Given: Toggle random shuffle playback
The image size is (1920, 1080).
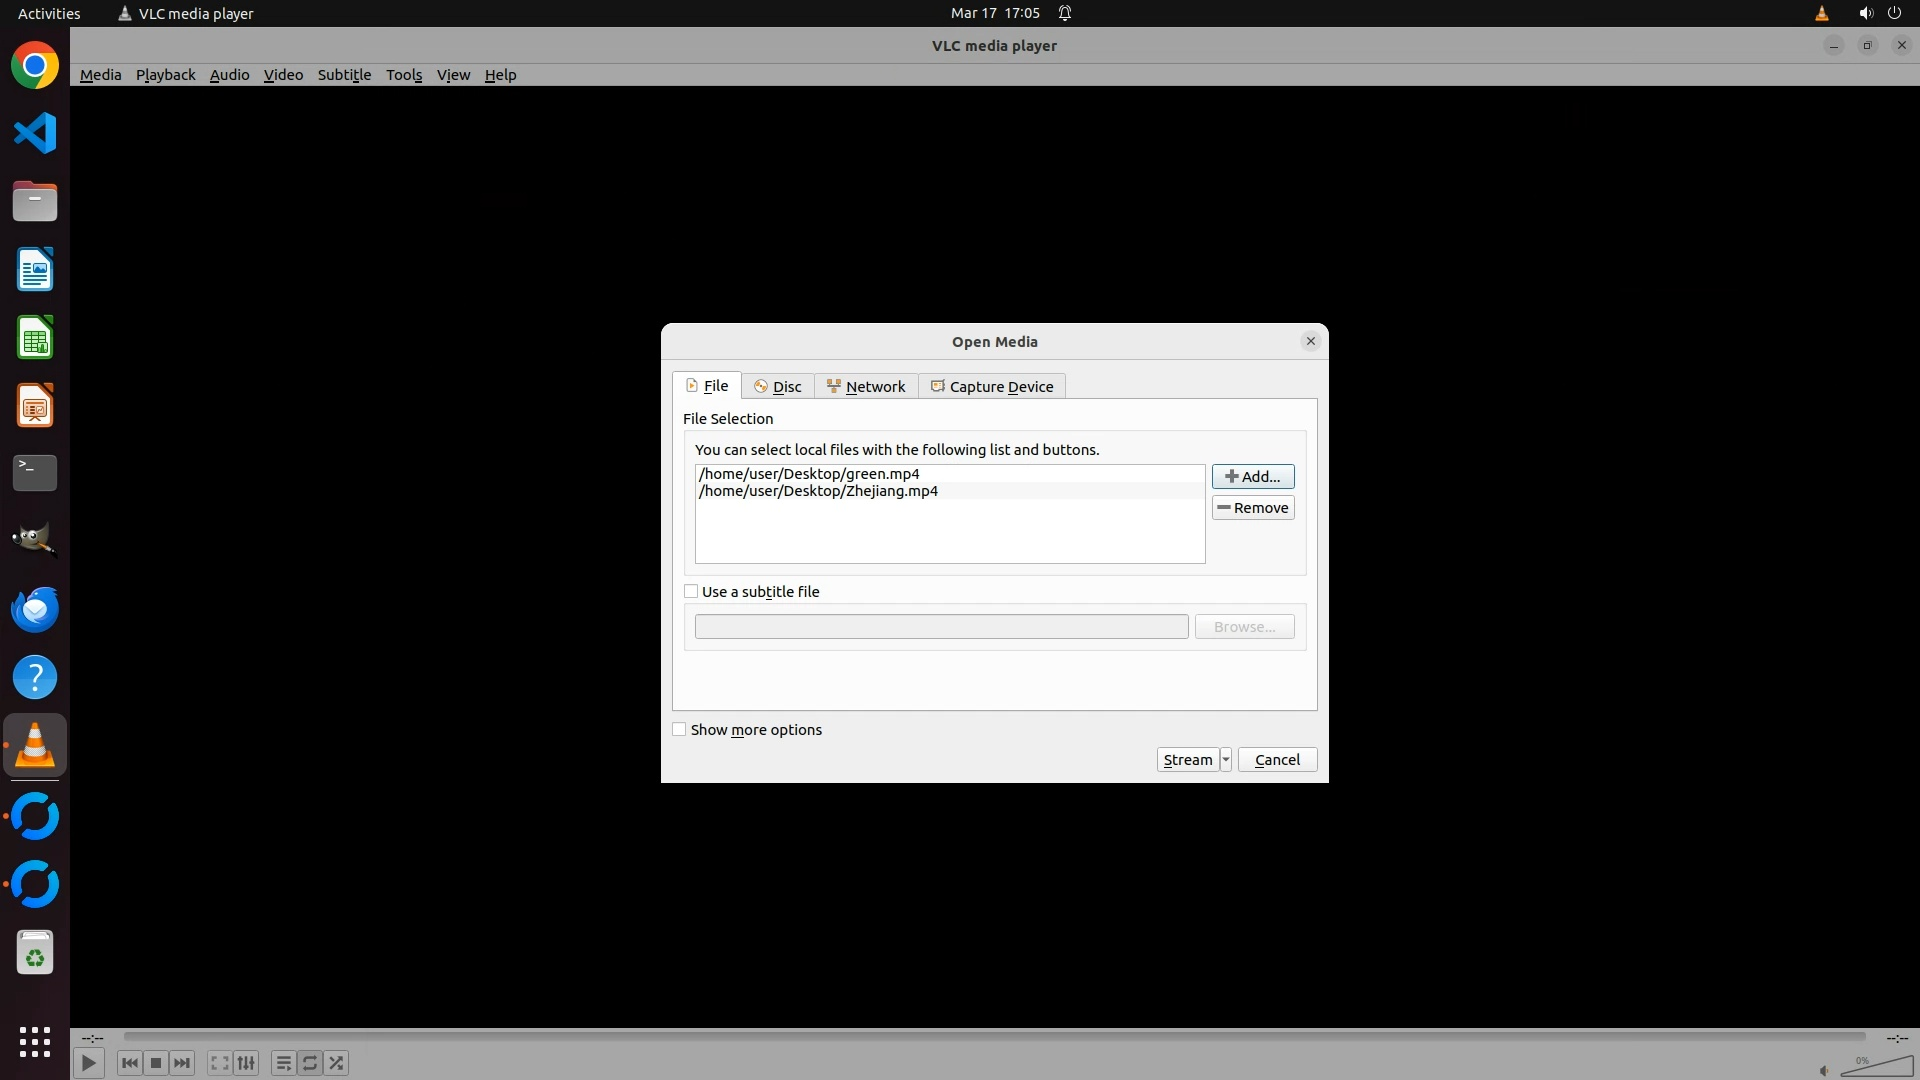Looking at the screenshot, I should (x=337, y=1063).
